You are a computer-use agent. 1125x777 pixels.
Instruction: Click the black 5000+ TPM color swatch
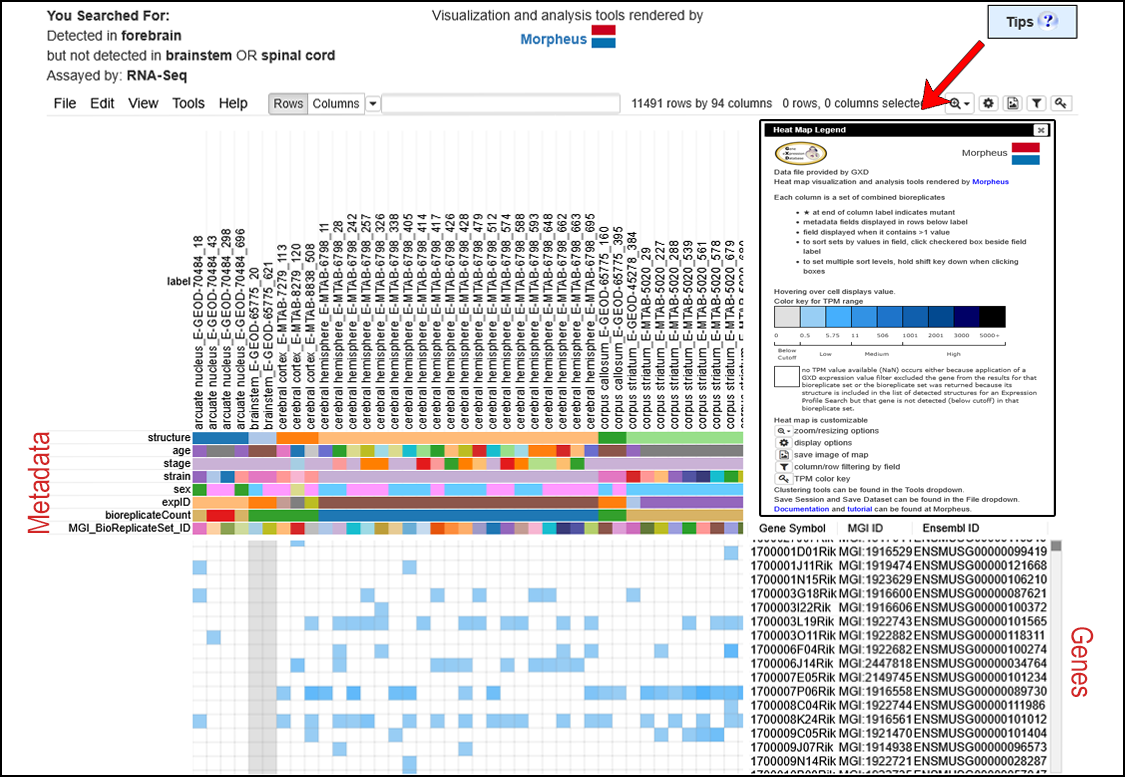coord(992,317)
